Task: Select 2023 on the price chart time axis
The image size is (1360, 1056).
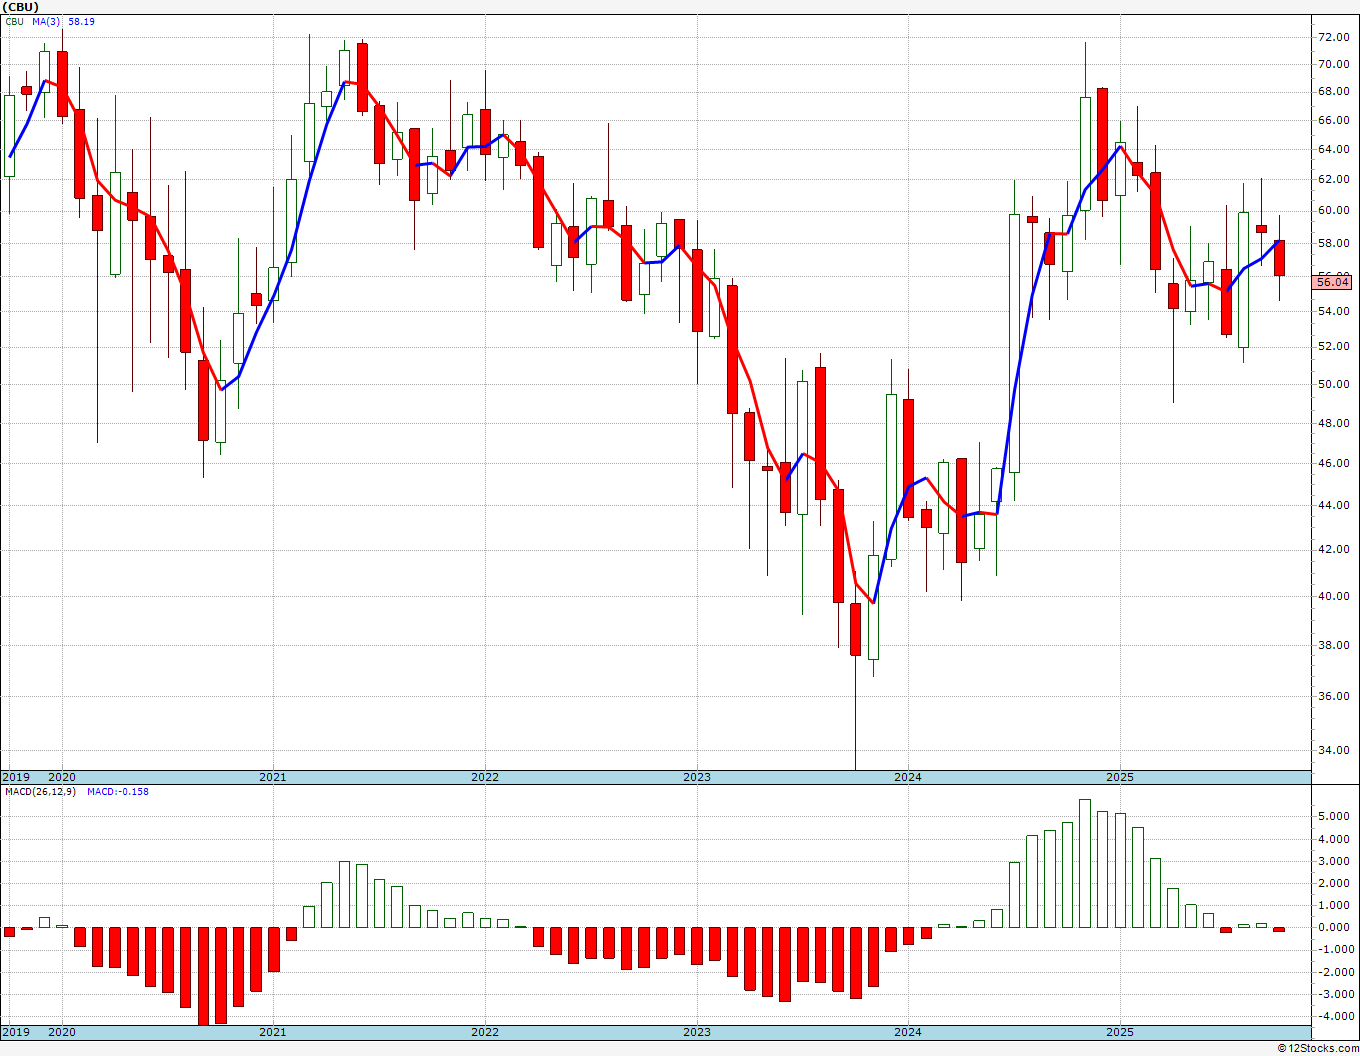Action: pyautogui.click(x=697, y=777)
